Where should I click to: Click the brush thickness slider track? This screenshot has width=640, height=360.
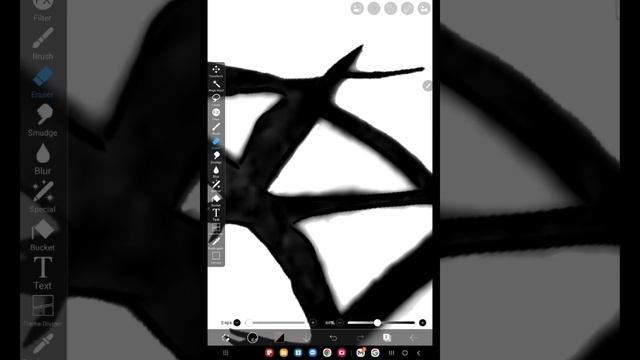pyautogui.click(x=276, y=322)
